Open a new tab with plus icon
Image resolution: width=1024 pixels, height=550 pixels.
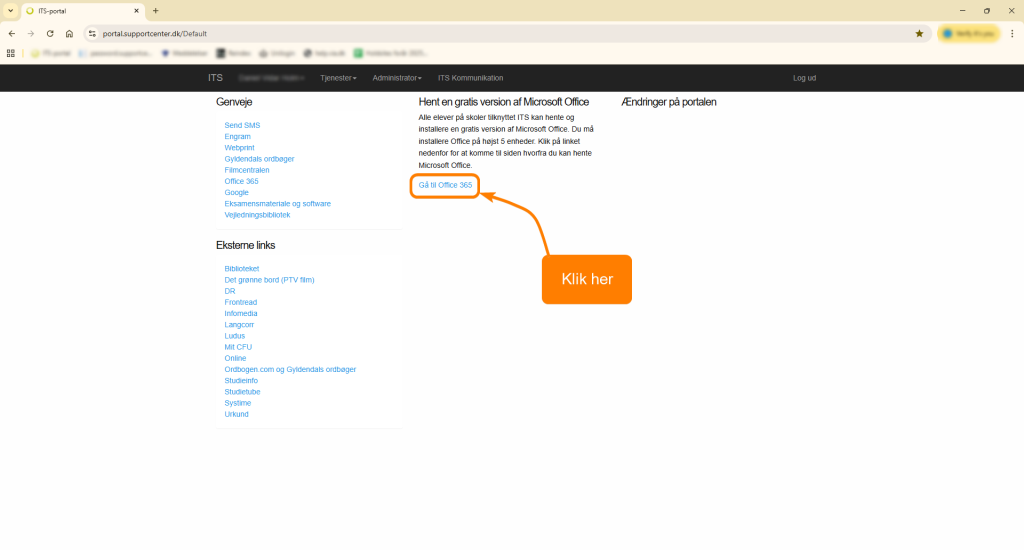155,10
